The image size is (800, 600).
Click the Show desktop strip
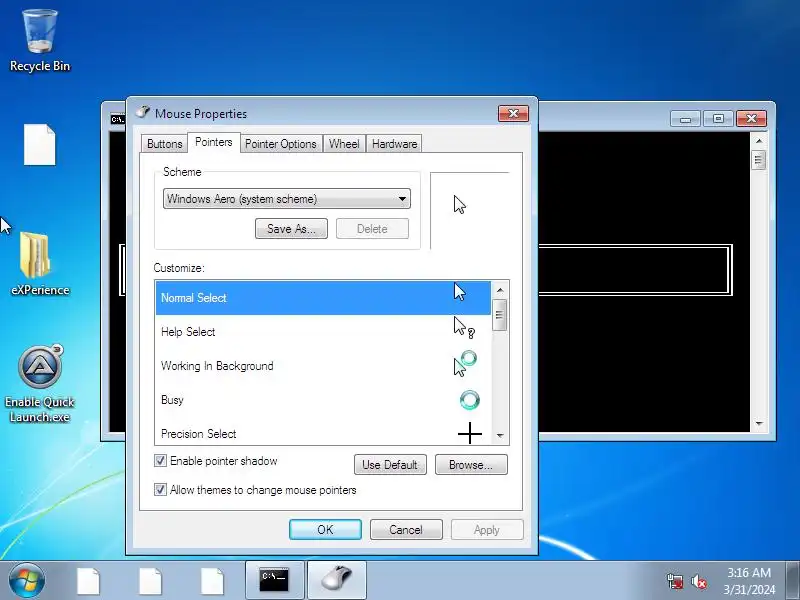tap(793, 580)
